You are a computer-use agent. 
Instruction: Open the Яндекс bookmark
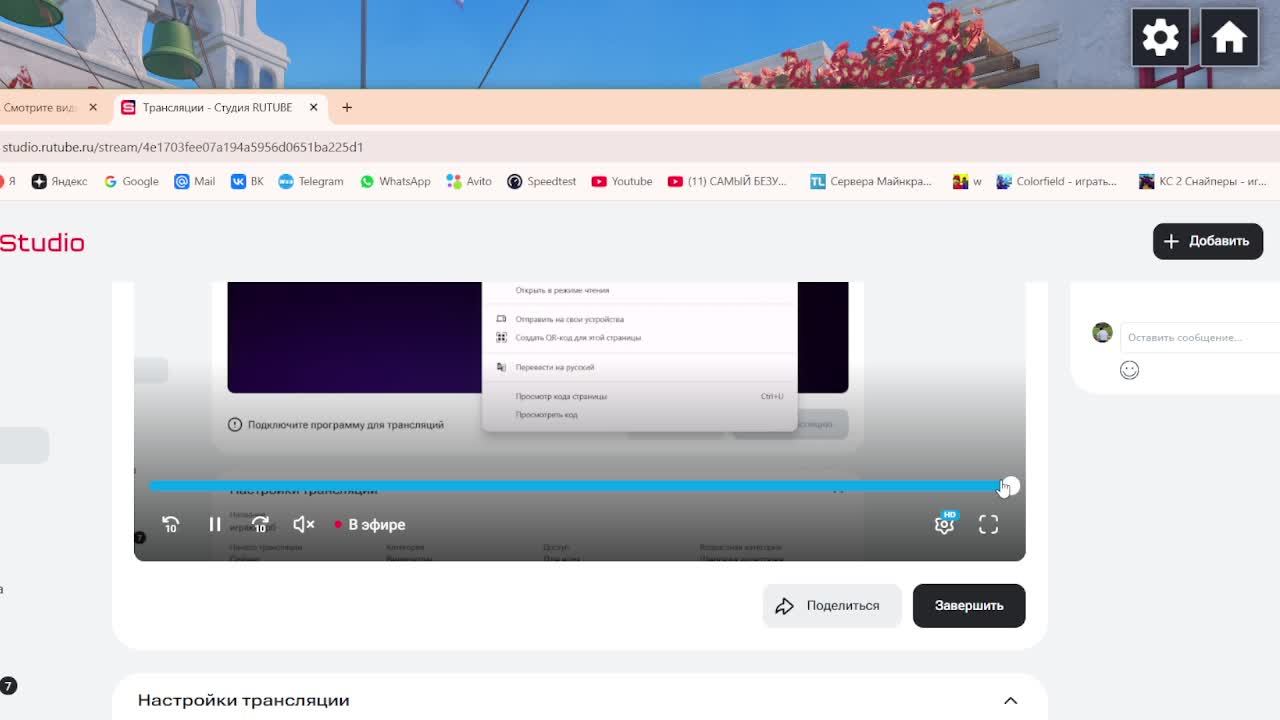coord(59,181)
